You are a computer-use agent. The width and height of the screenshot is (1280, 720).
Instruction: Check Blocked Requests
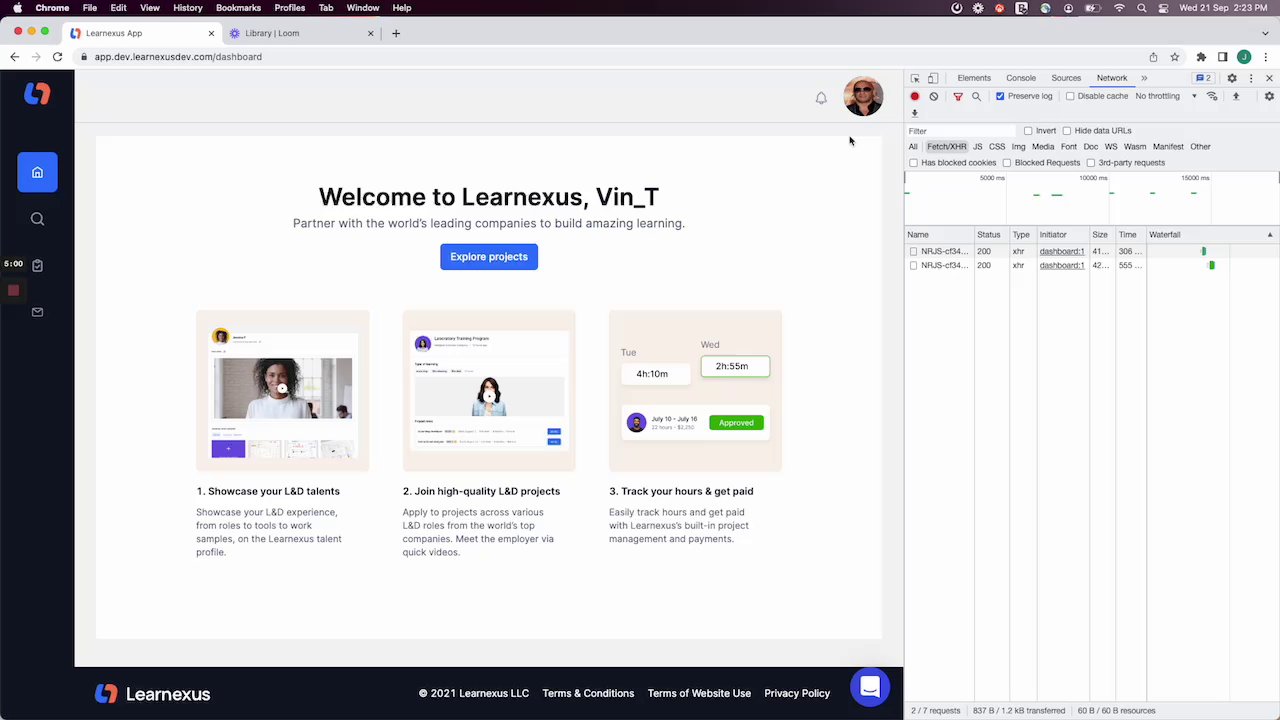click(x=1007, y=163)
